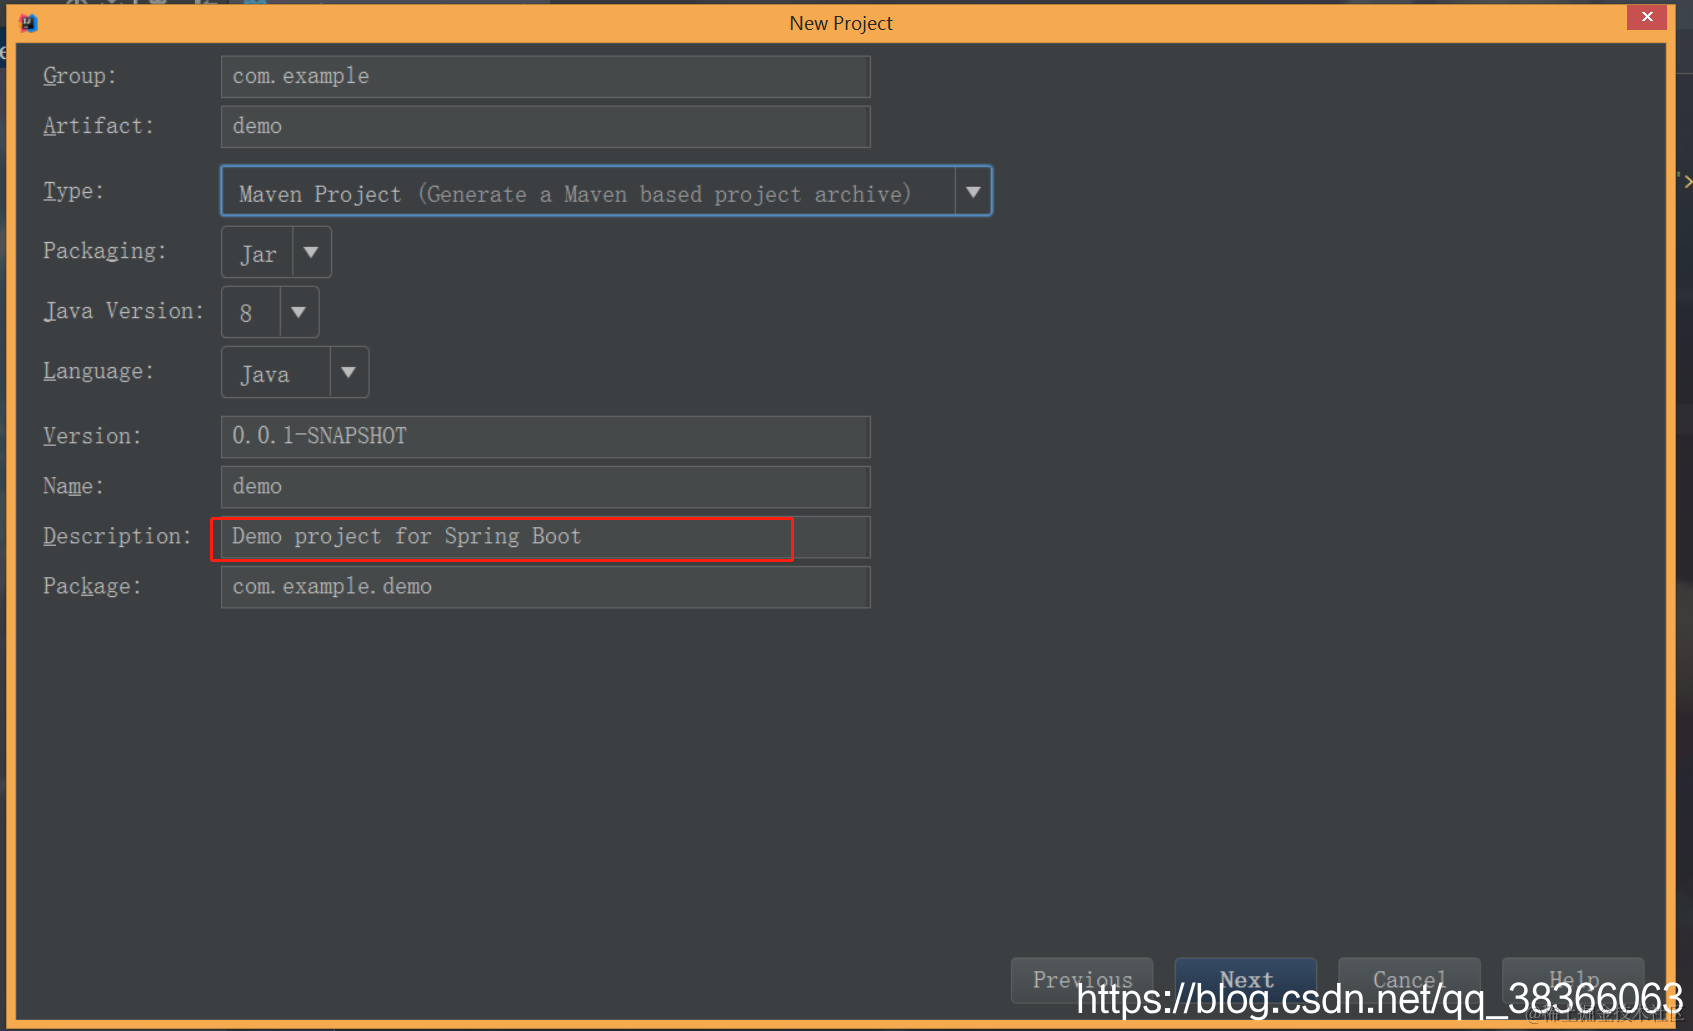Click the Cancel button
The image size is (1693, 1031).
(1409, 980)
